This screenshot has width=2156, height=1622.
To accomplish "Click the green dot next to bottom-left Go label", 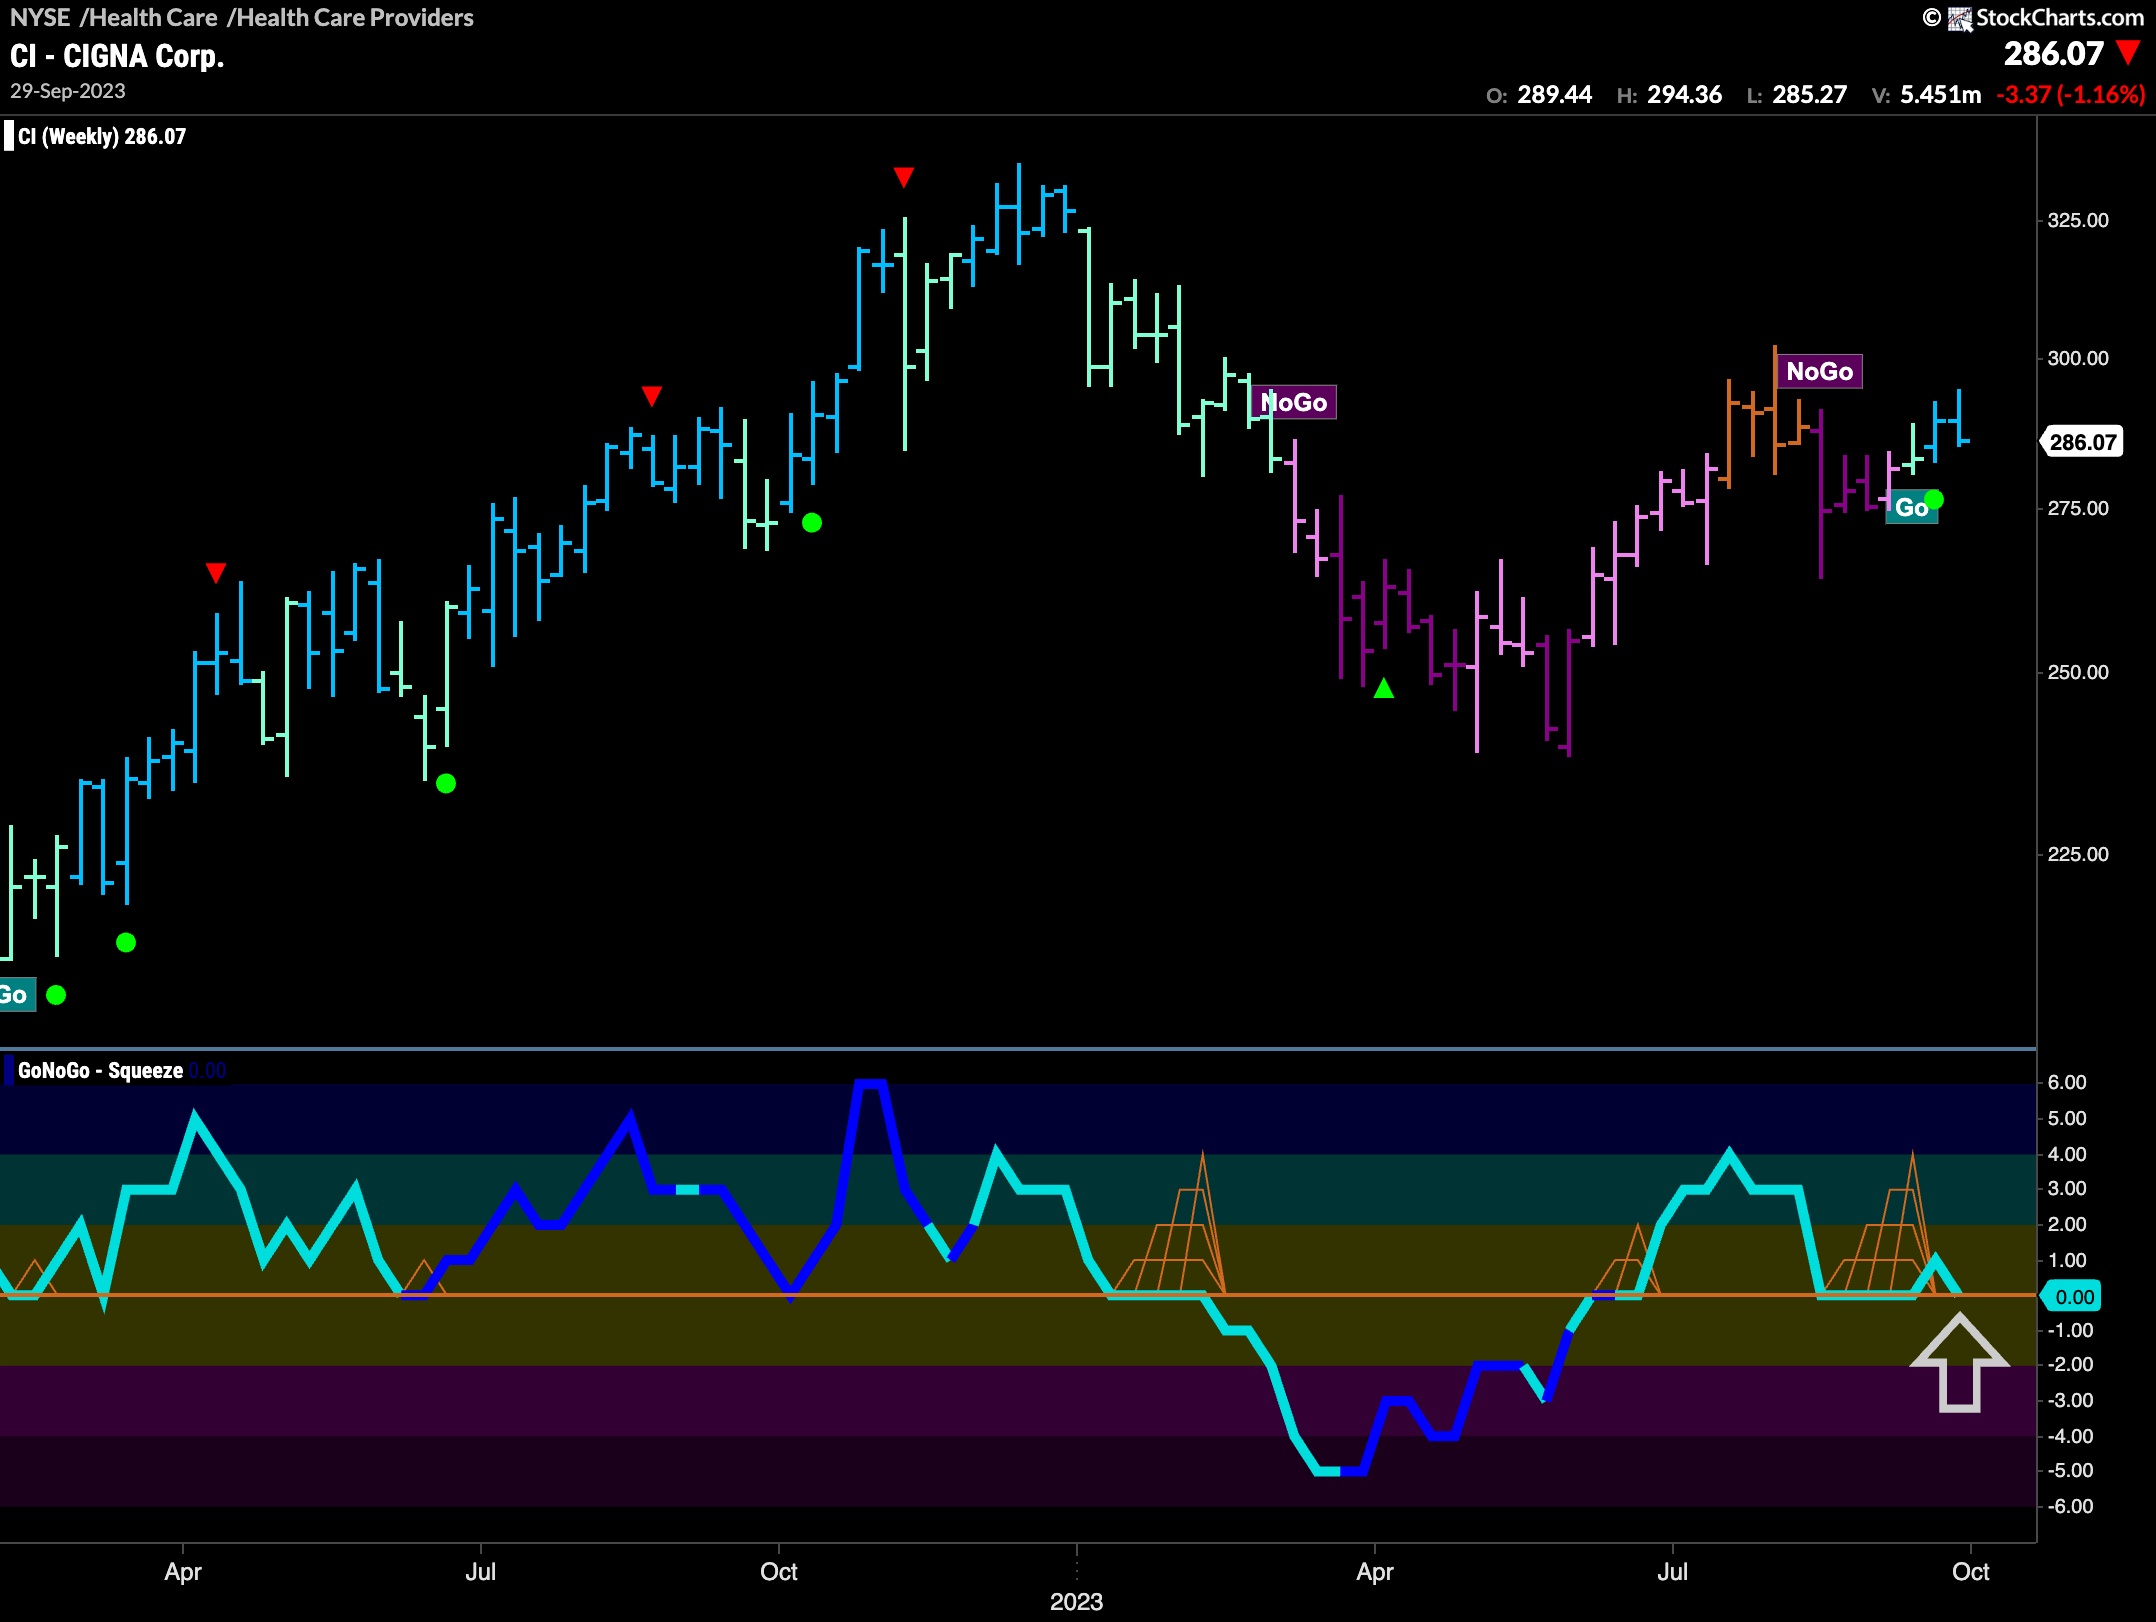I will coord(56,995).
